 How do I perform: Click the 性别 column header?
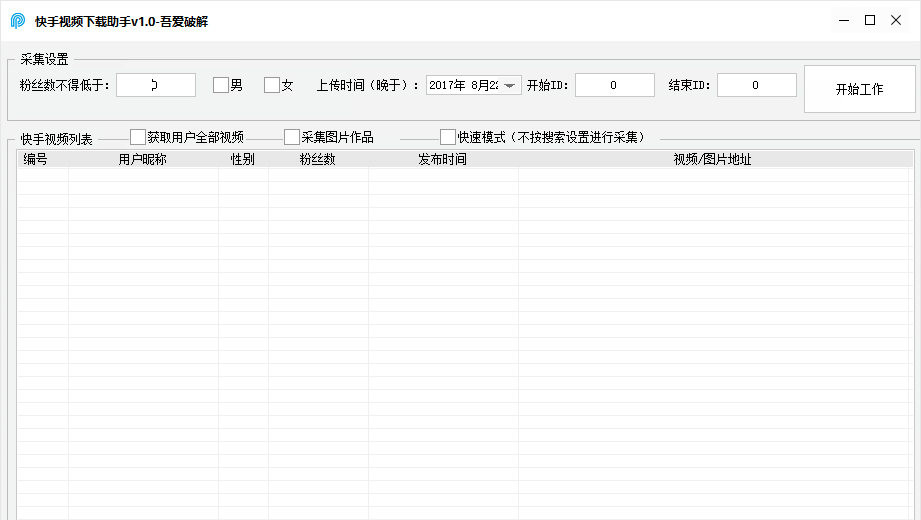(x=243, y=159)
